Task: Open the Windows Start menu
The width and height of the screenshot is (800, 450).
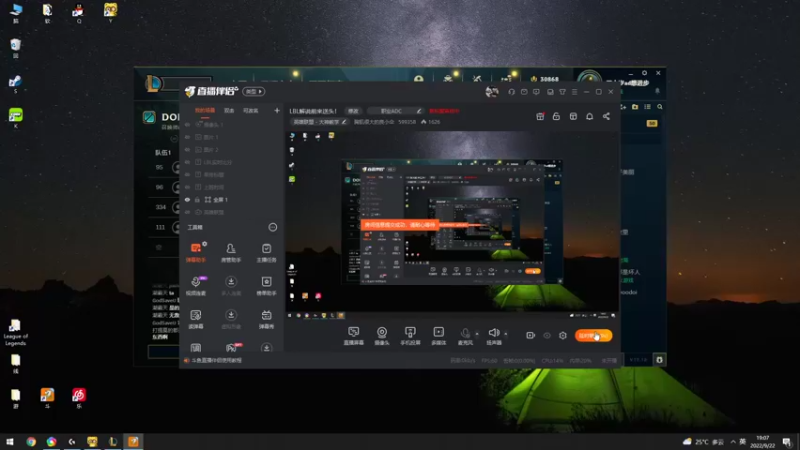Action: click(10, 441)
